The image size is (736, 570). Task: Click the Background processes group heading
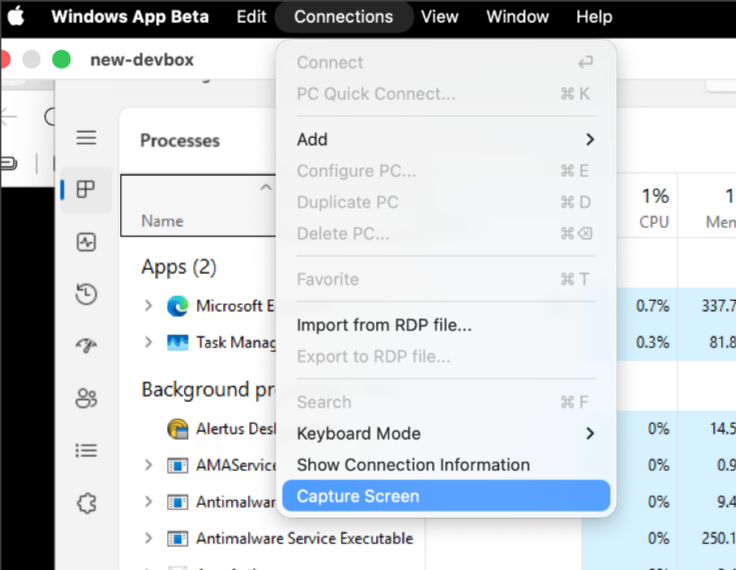[208, 390]
